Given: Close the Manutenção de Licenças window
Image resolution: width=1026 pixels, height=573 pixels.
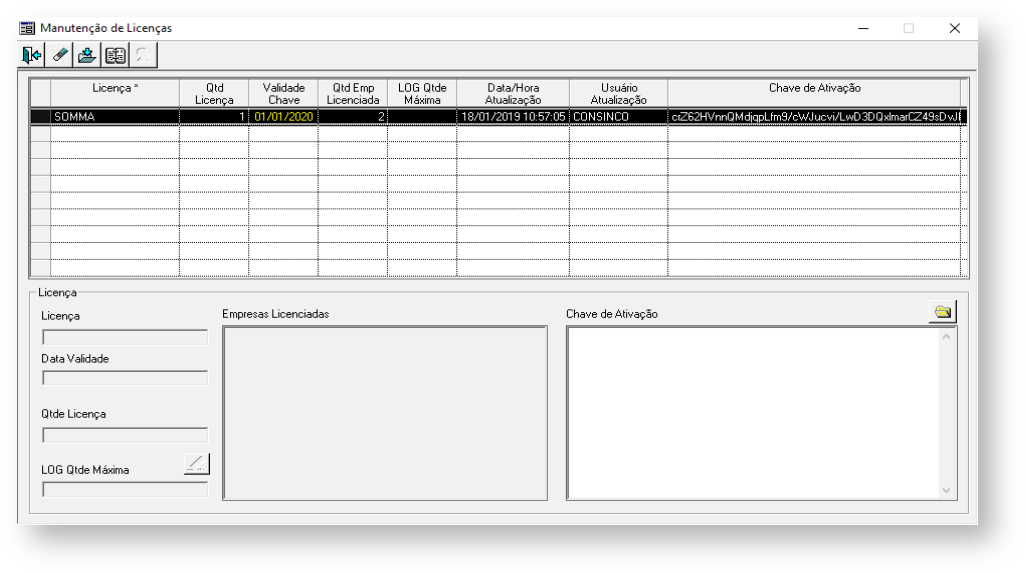Looking at the screenshot, I should 955,28.
